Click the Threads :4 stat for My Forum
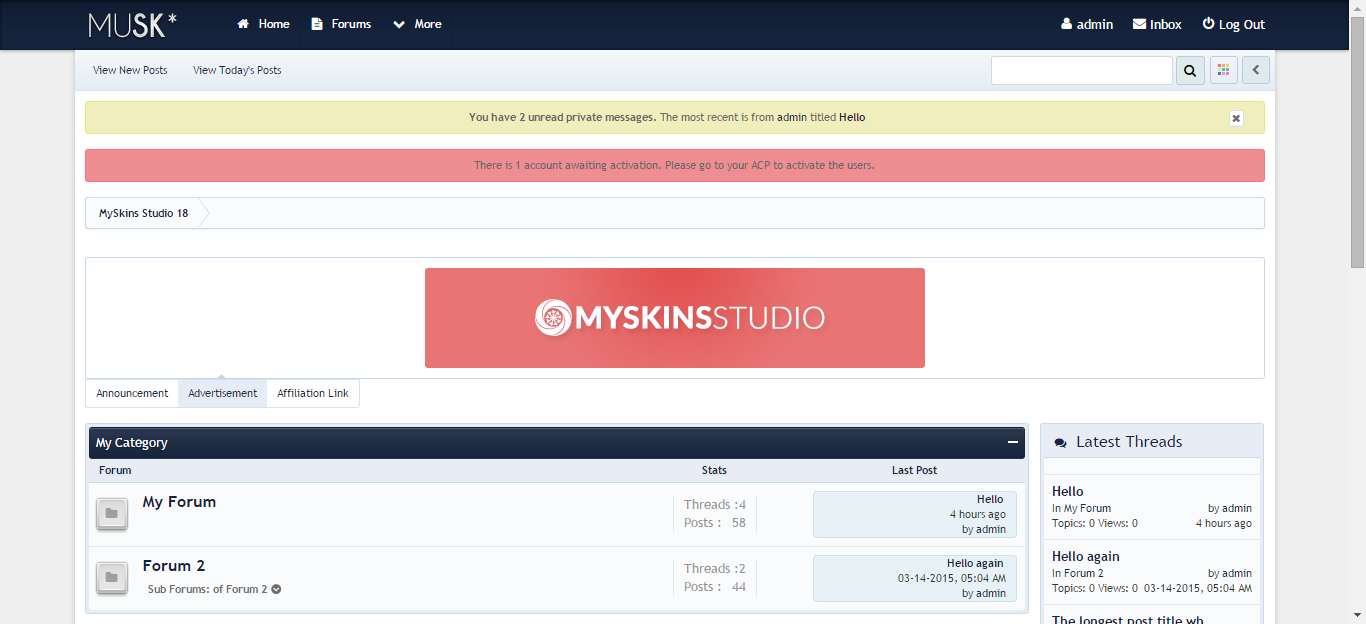Viewport: 1366px width, 624px height. coord(715,505)
